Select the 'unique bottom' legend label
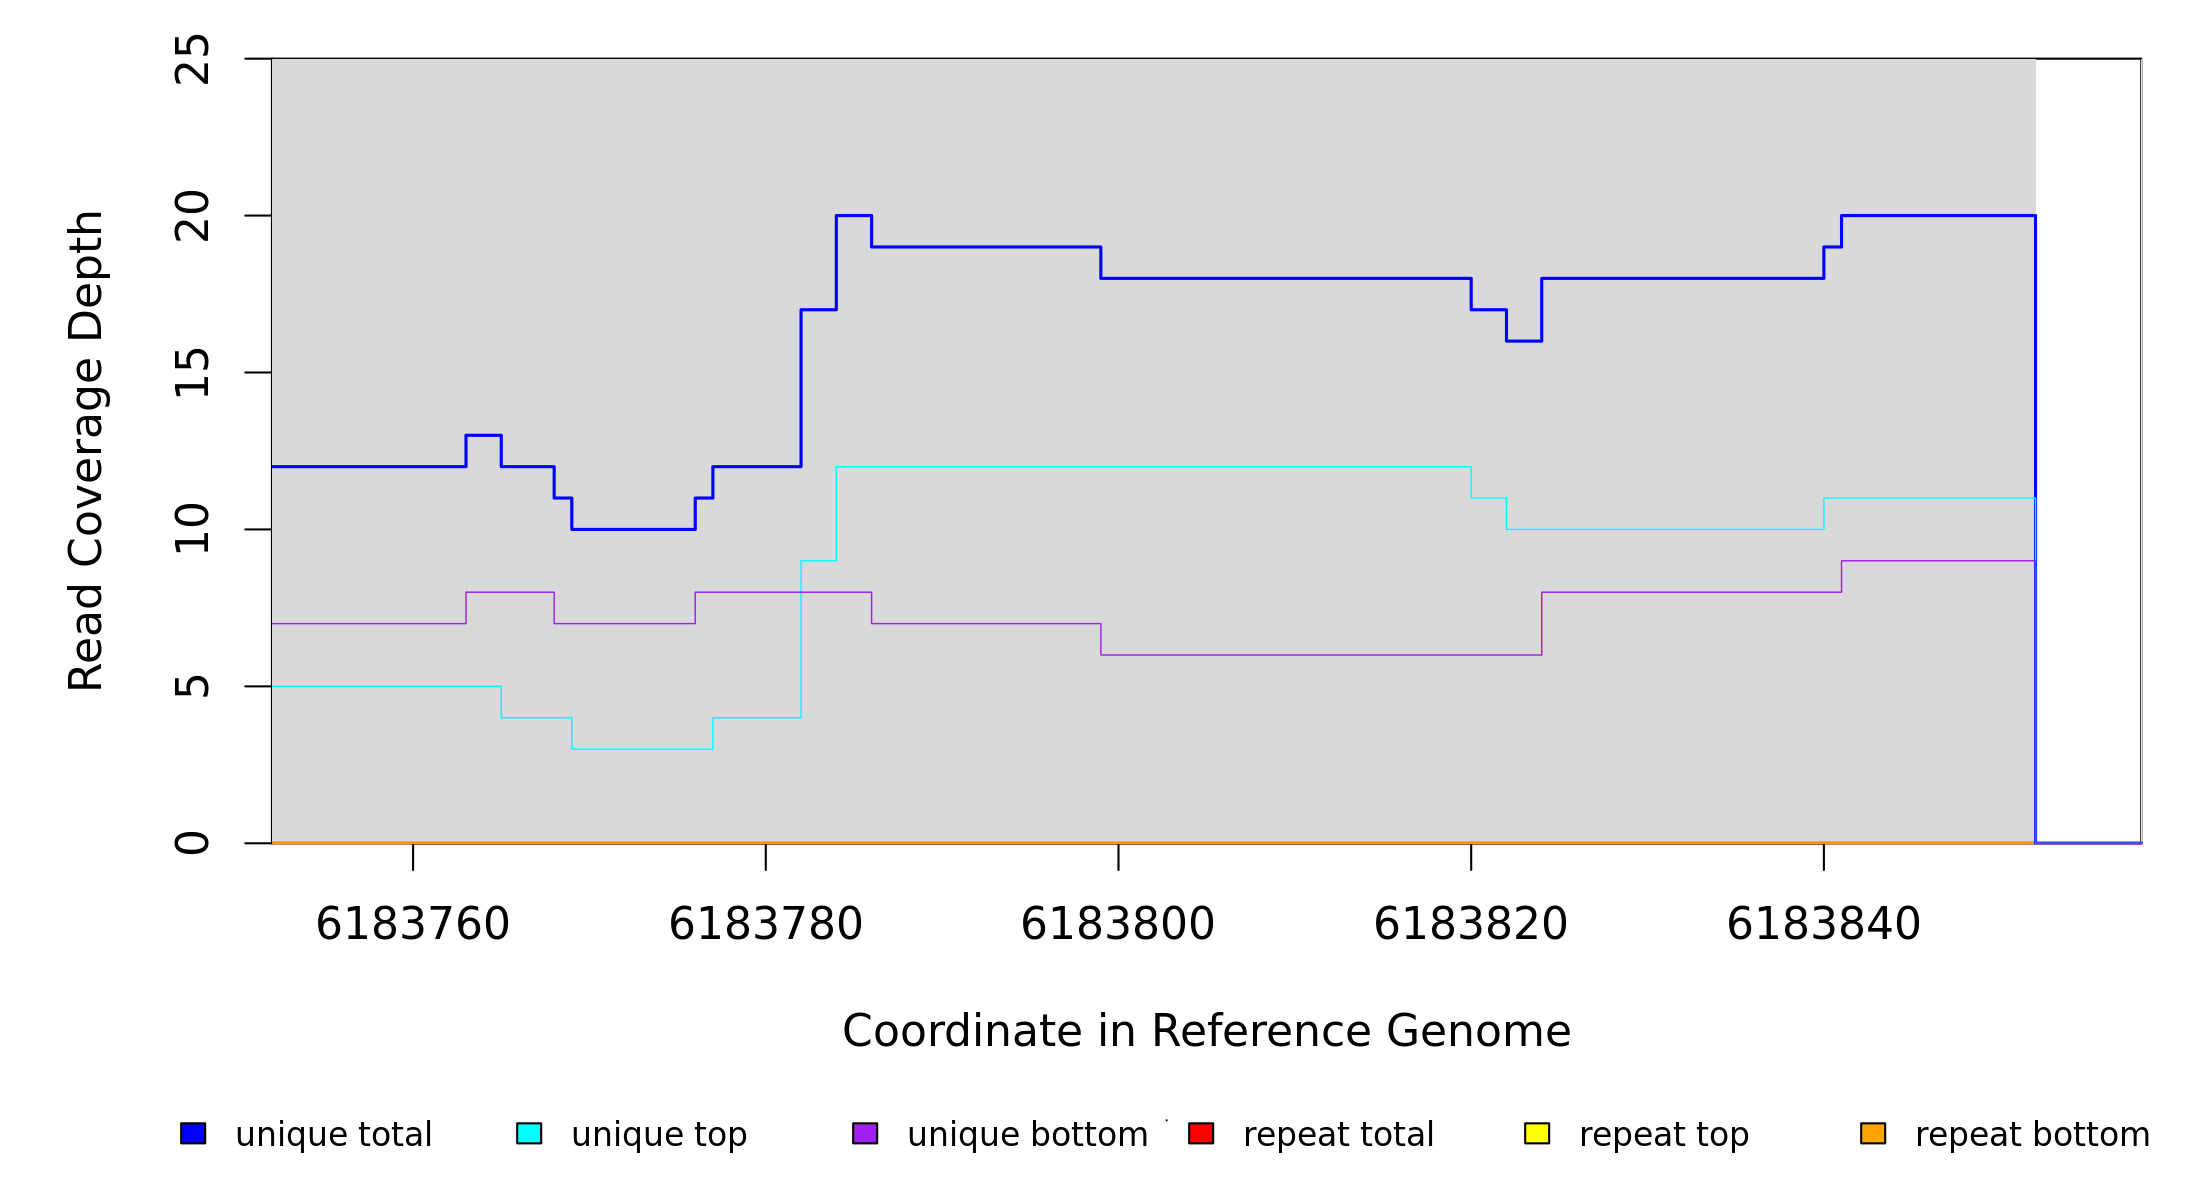Screen dimensions: 2200x1200 1027,1135
